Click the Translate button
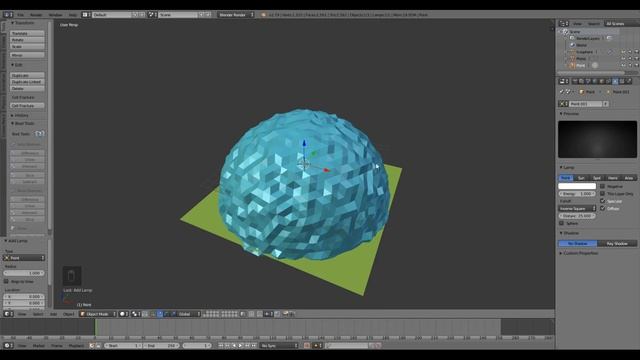 point(27,33)
